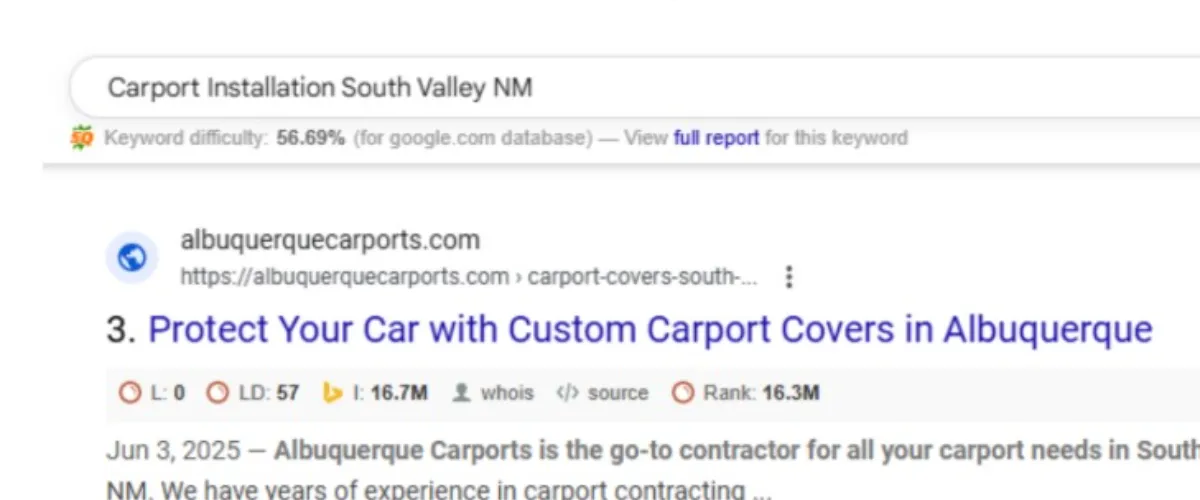
Task: Click the code brackets icon next to source
Action: point(567,393)
